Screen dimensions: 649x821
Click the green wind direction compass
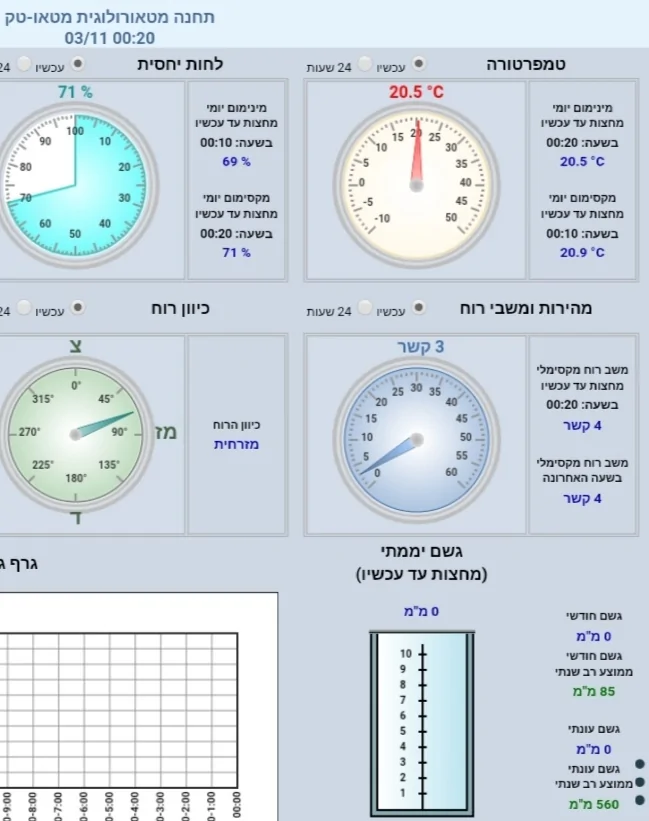[x=76, y=433]
